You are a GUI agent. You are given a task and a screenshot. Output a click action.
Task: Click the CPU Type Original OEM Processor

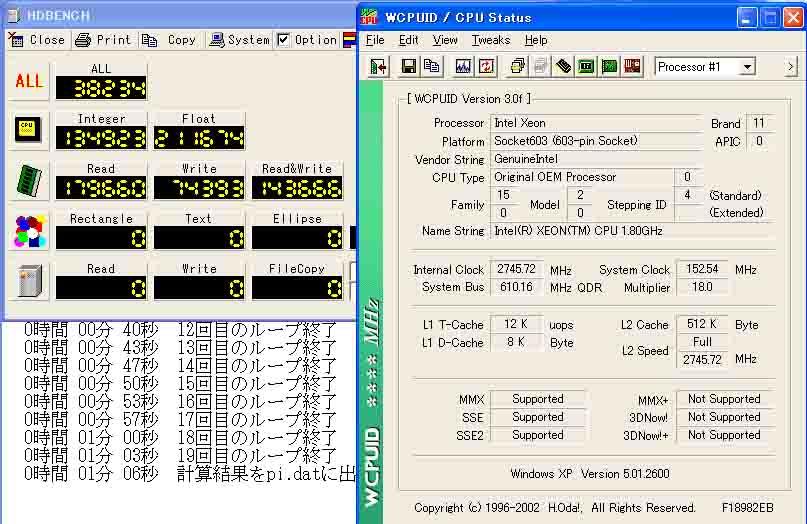[x=581, y=177]
